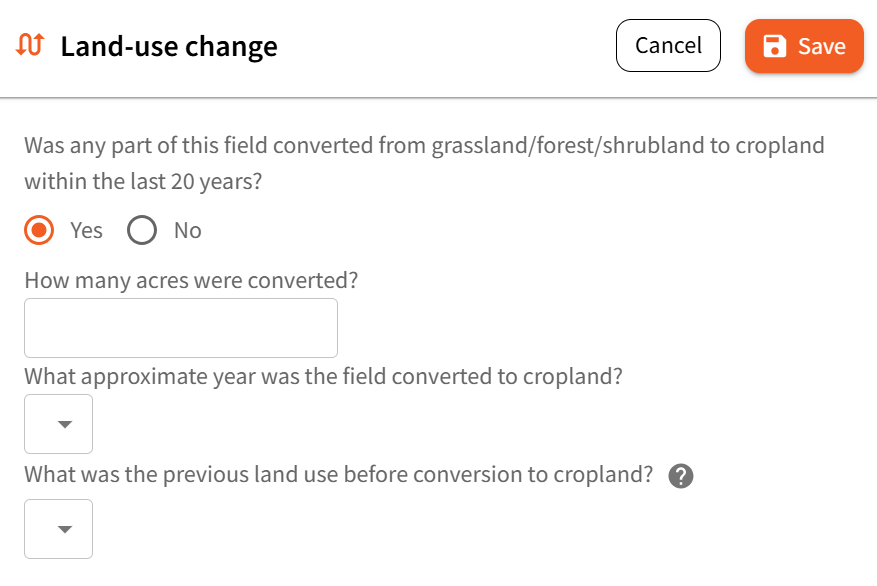Viewport: 877px width, 586px height.
Task: Select the Yes radio button
Action: click(x=39, y=231)
